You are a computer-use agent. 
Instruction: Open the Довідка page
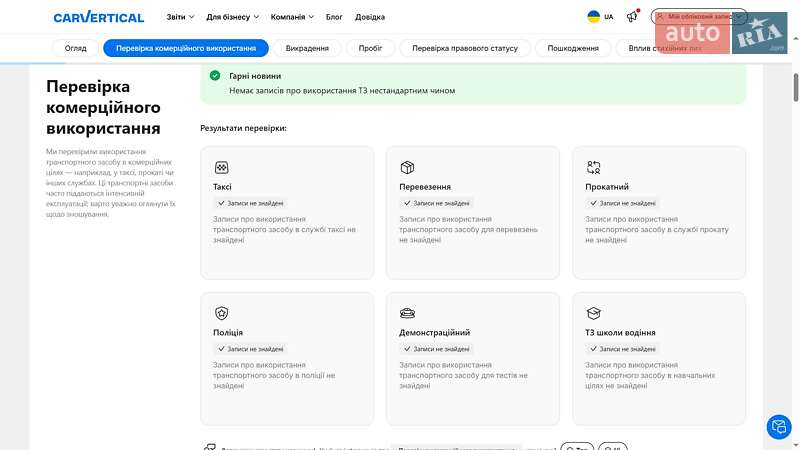click(370, 17)
